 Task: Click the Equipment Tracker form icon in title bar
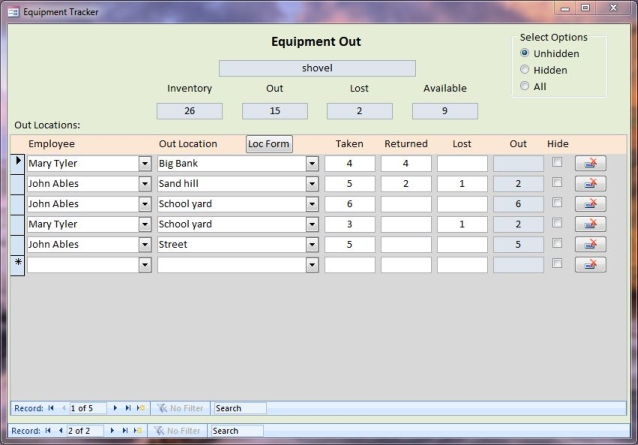[x=13, y=12]
